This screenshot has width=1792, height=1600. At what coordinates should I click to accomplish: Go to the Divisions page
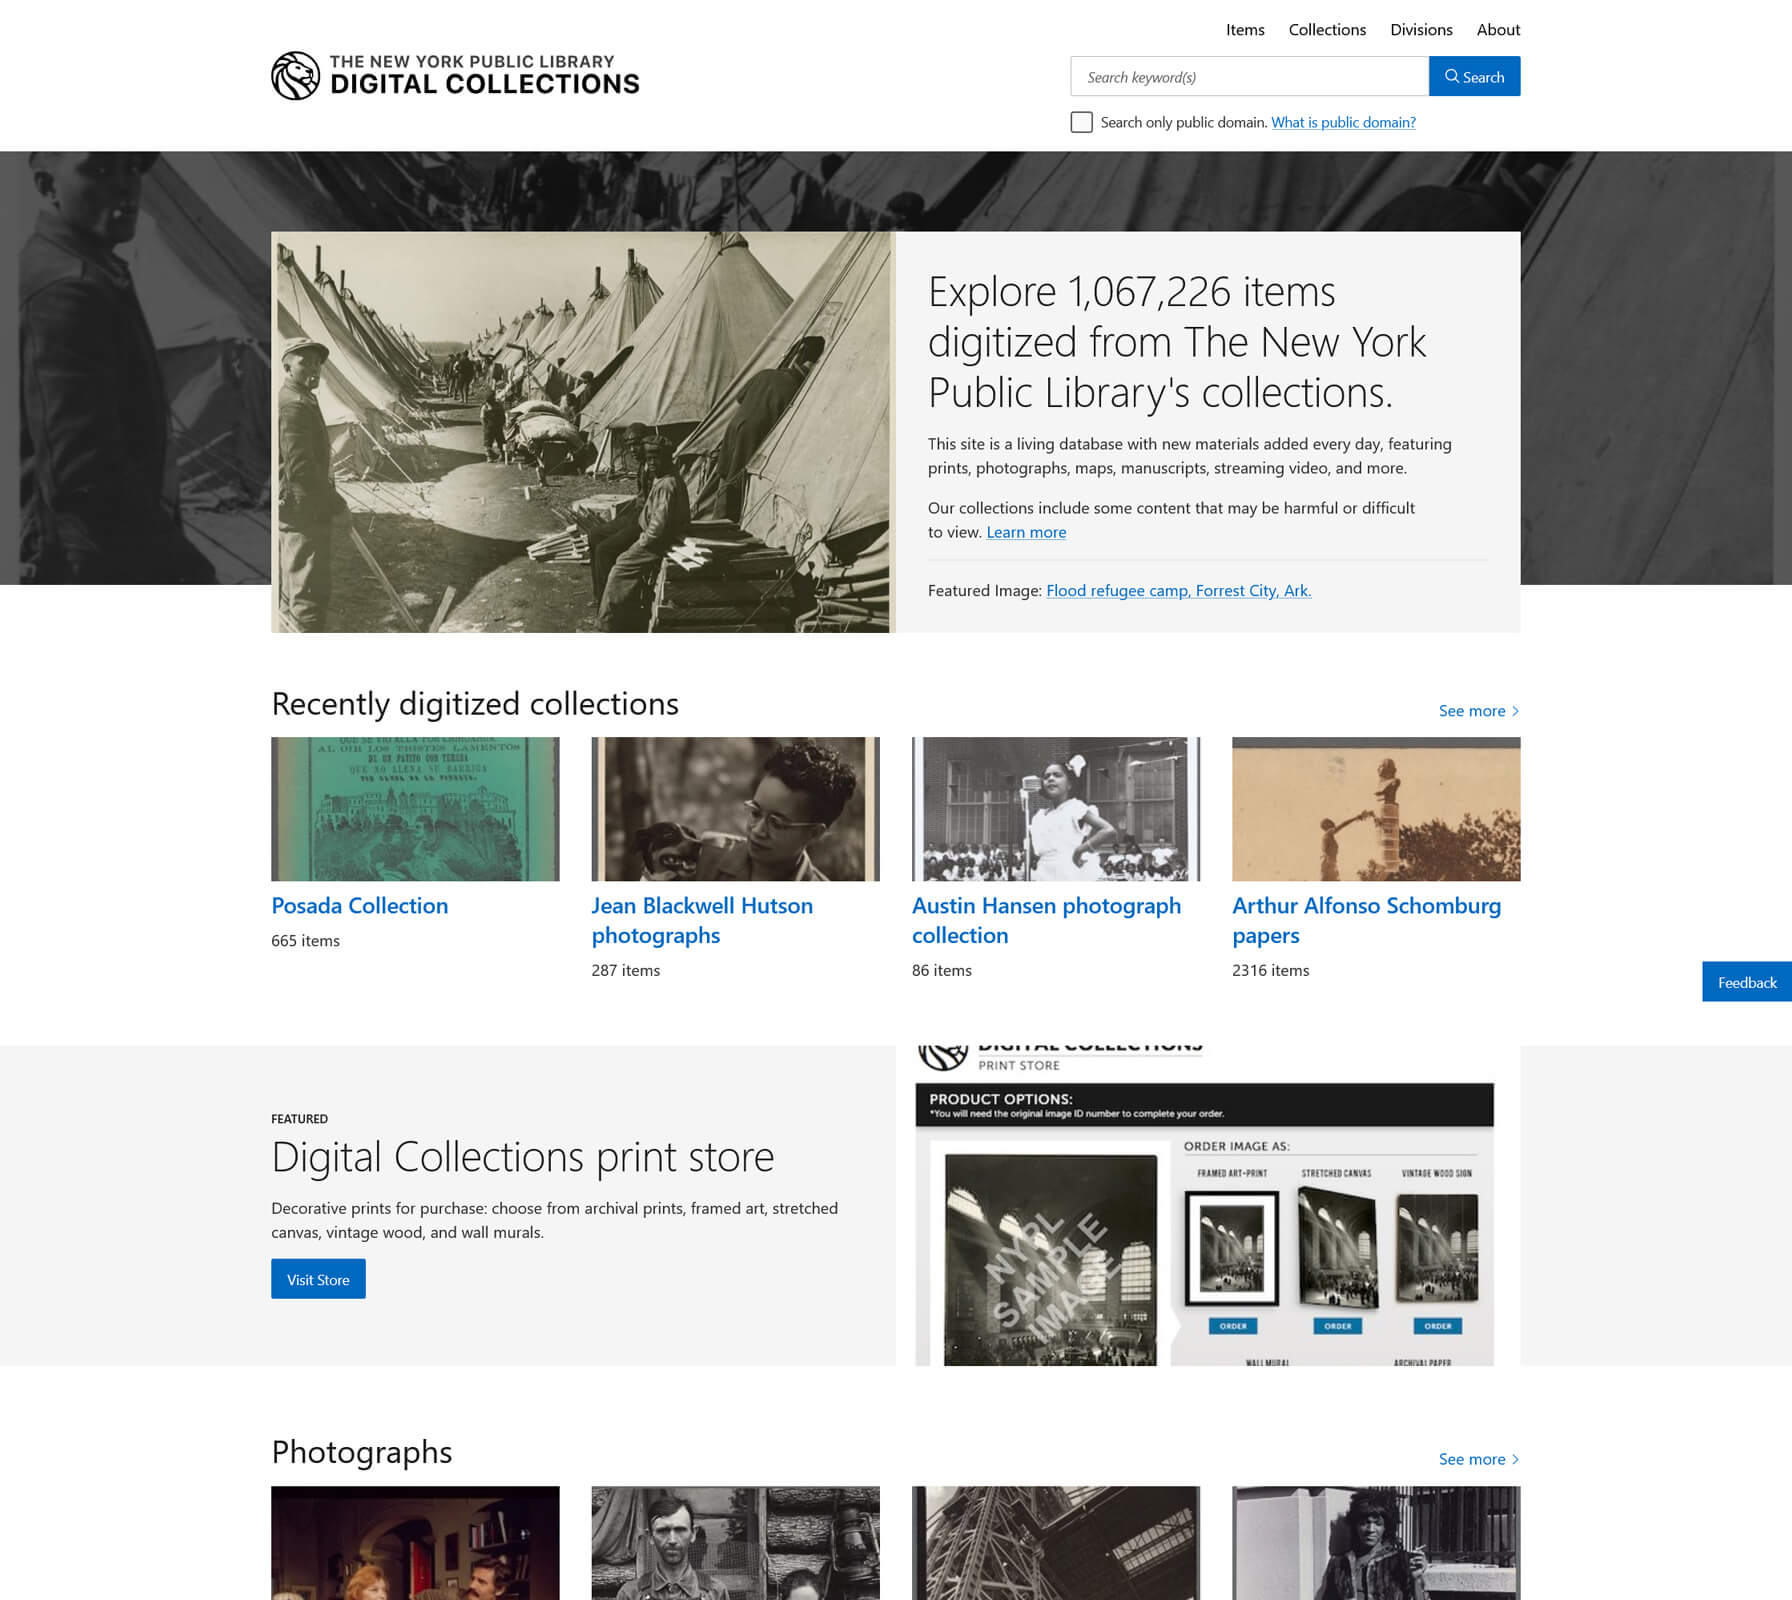[1421, 30]
